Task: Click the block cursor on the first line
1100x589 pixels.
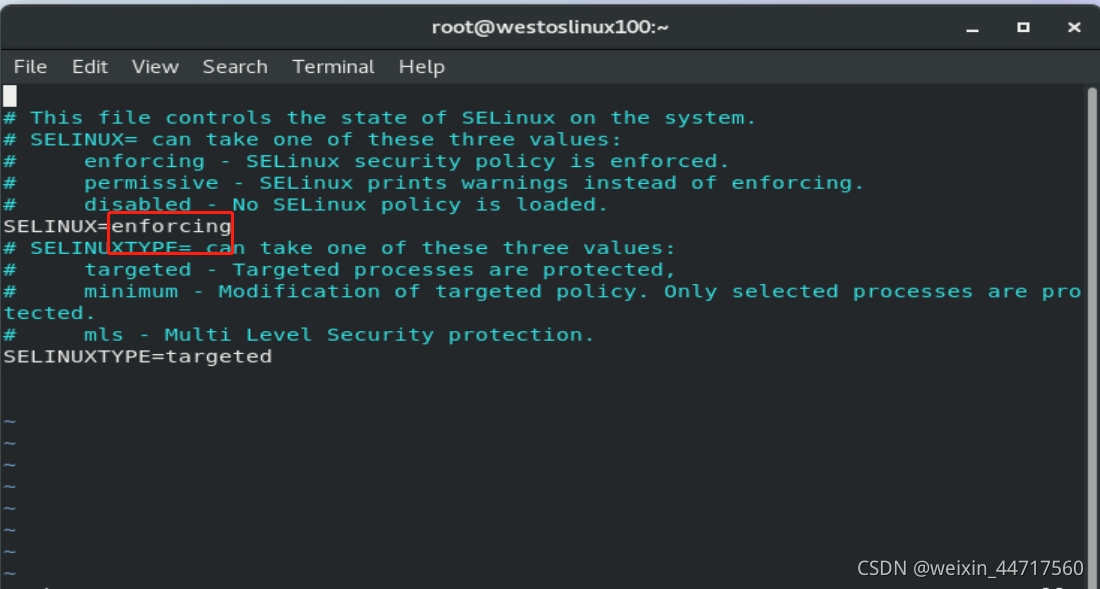Action: [x=10, y=96]
